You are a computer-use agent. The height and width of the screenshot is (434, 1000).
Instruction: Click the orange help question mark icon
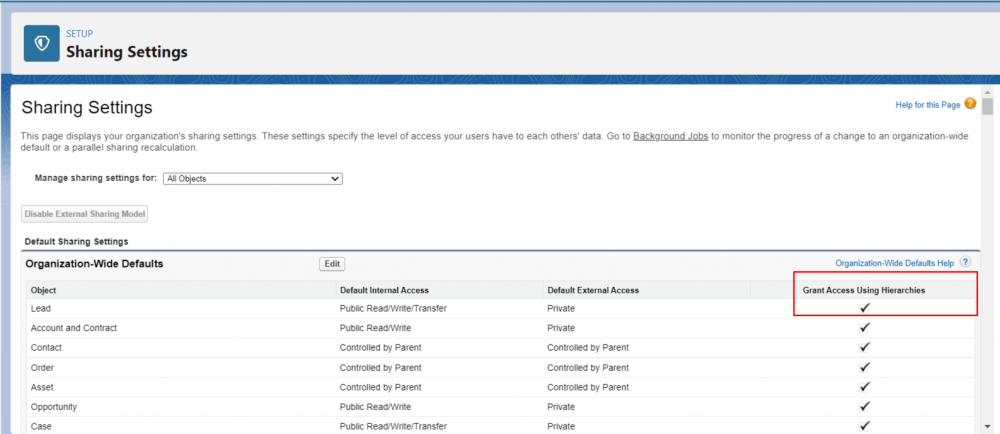coord(970,103)
